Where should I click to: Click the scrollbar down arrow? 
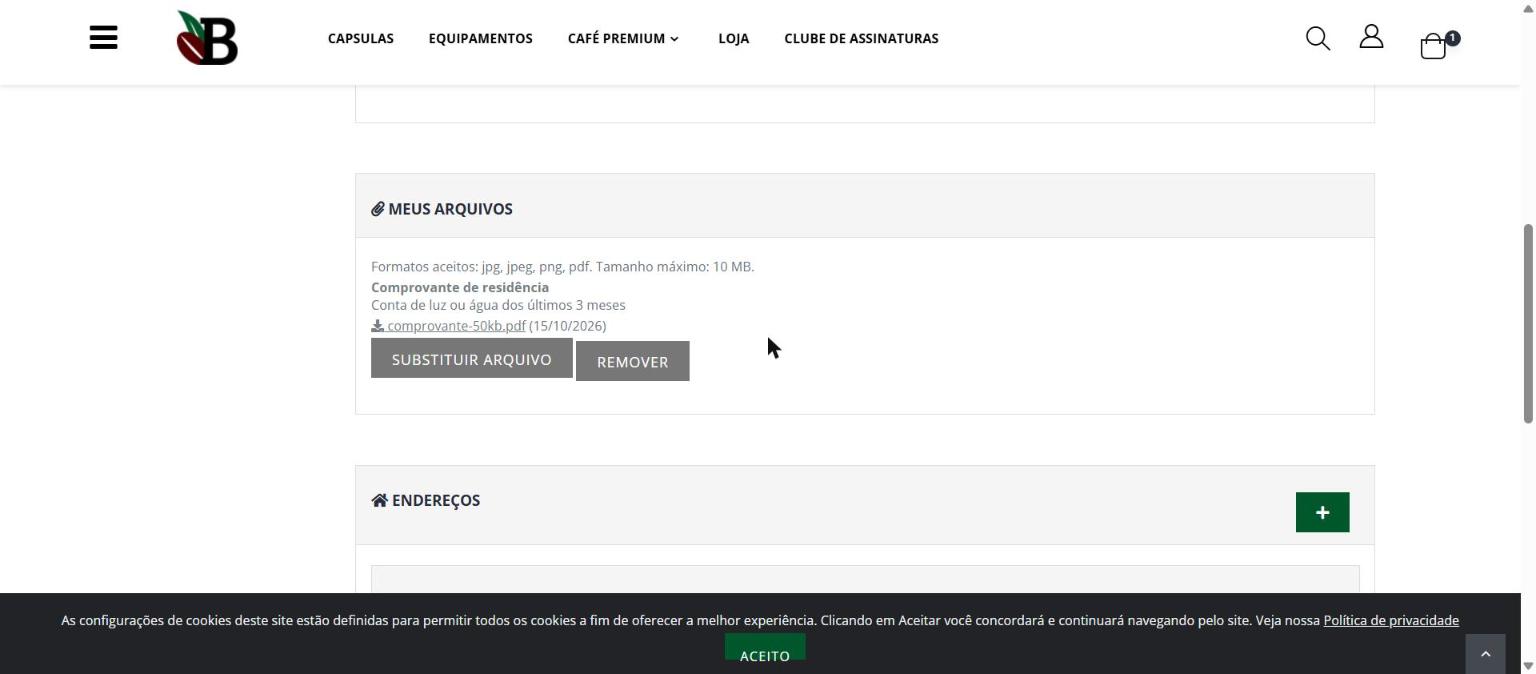[x=1528, y=666]
